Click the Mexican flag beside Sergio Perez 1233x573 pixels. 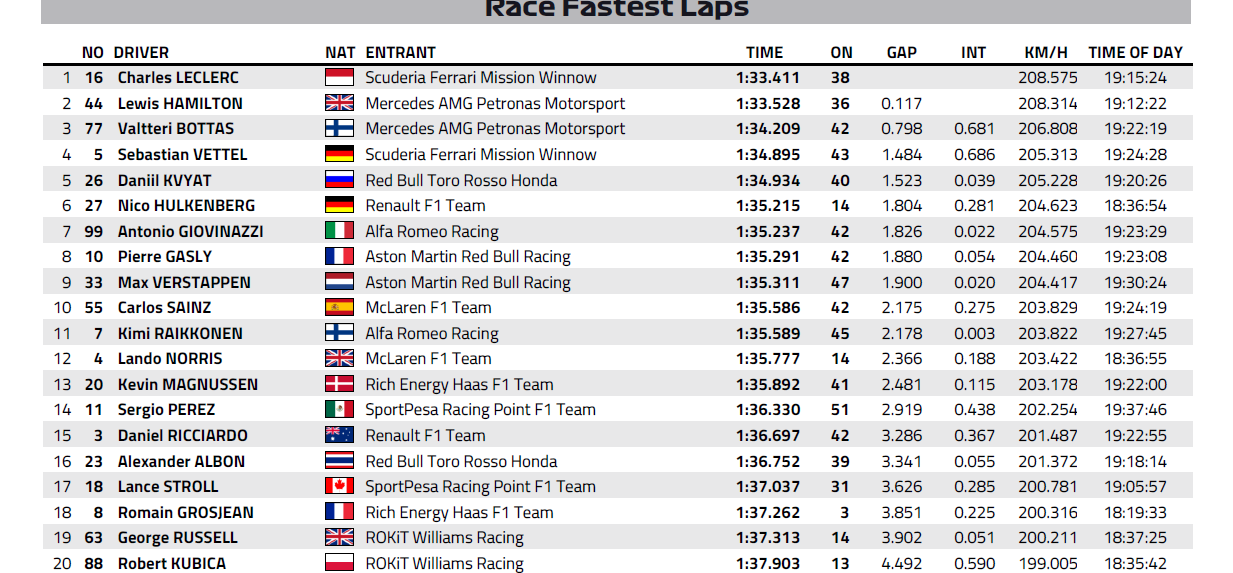[x=340, y=410]
